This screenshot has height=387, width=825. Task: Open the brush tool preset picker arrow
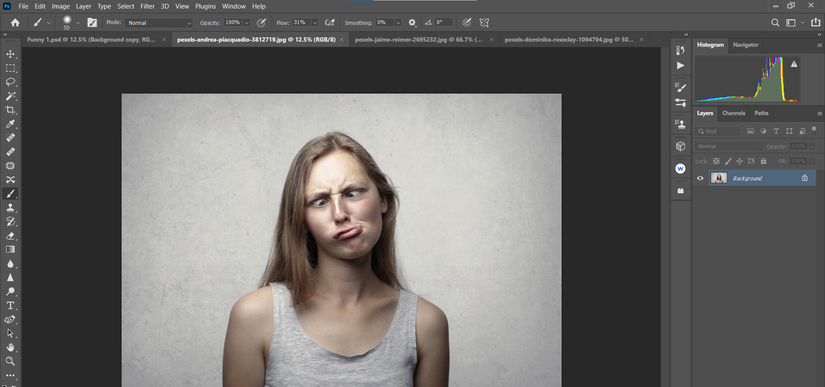[x=49, y=23]
